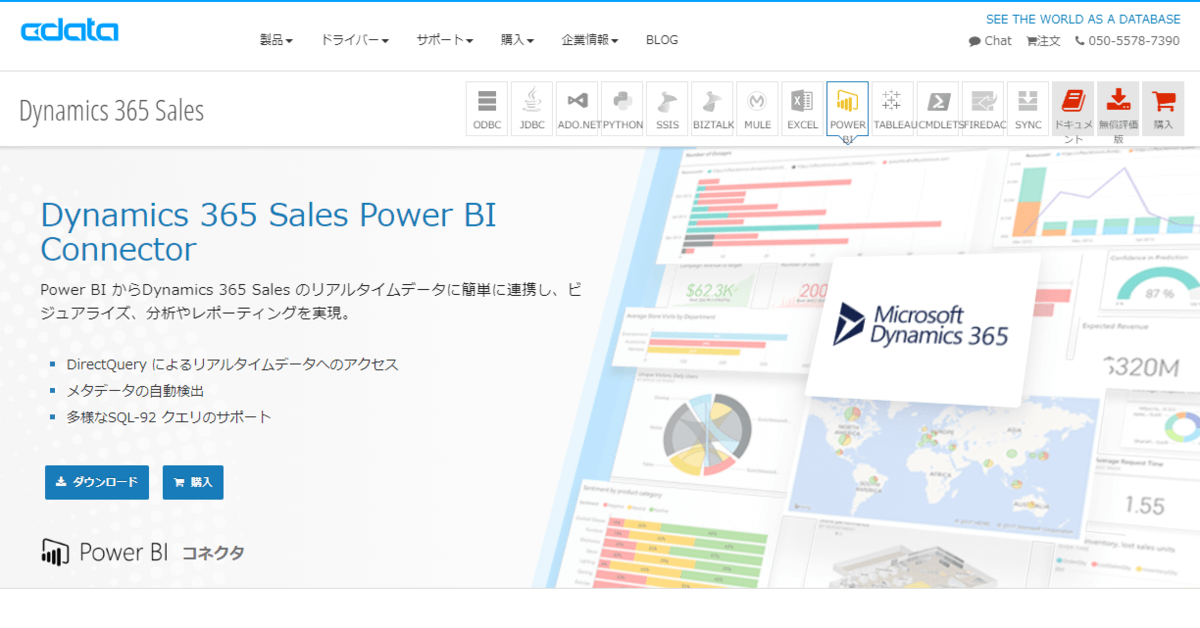This screenshot has width=1200, height=628.
Task: Expand the 製品 dropdown menu
Action: [276, 40]
